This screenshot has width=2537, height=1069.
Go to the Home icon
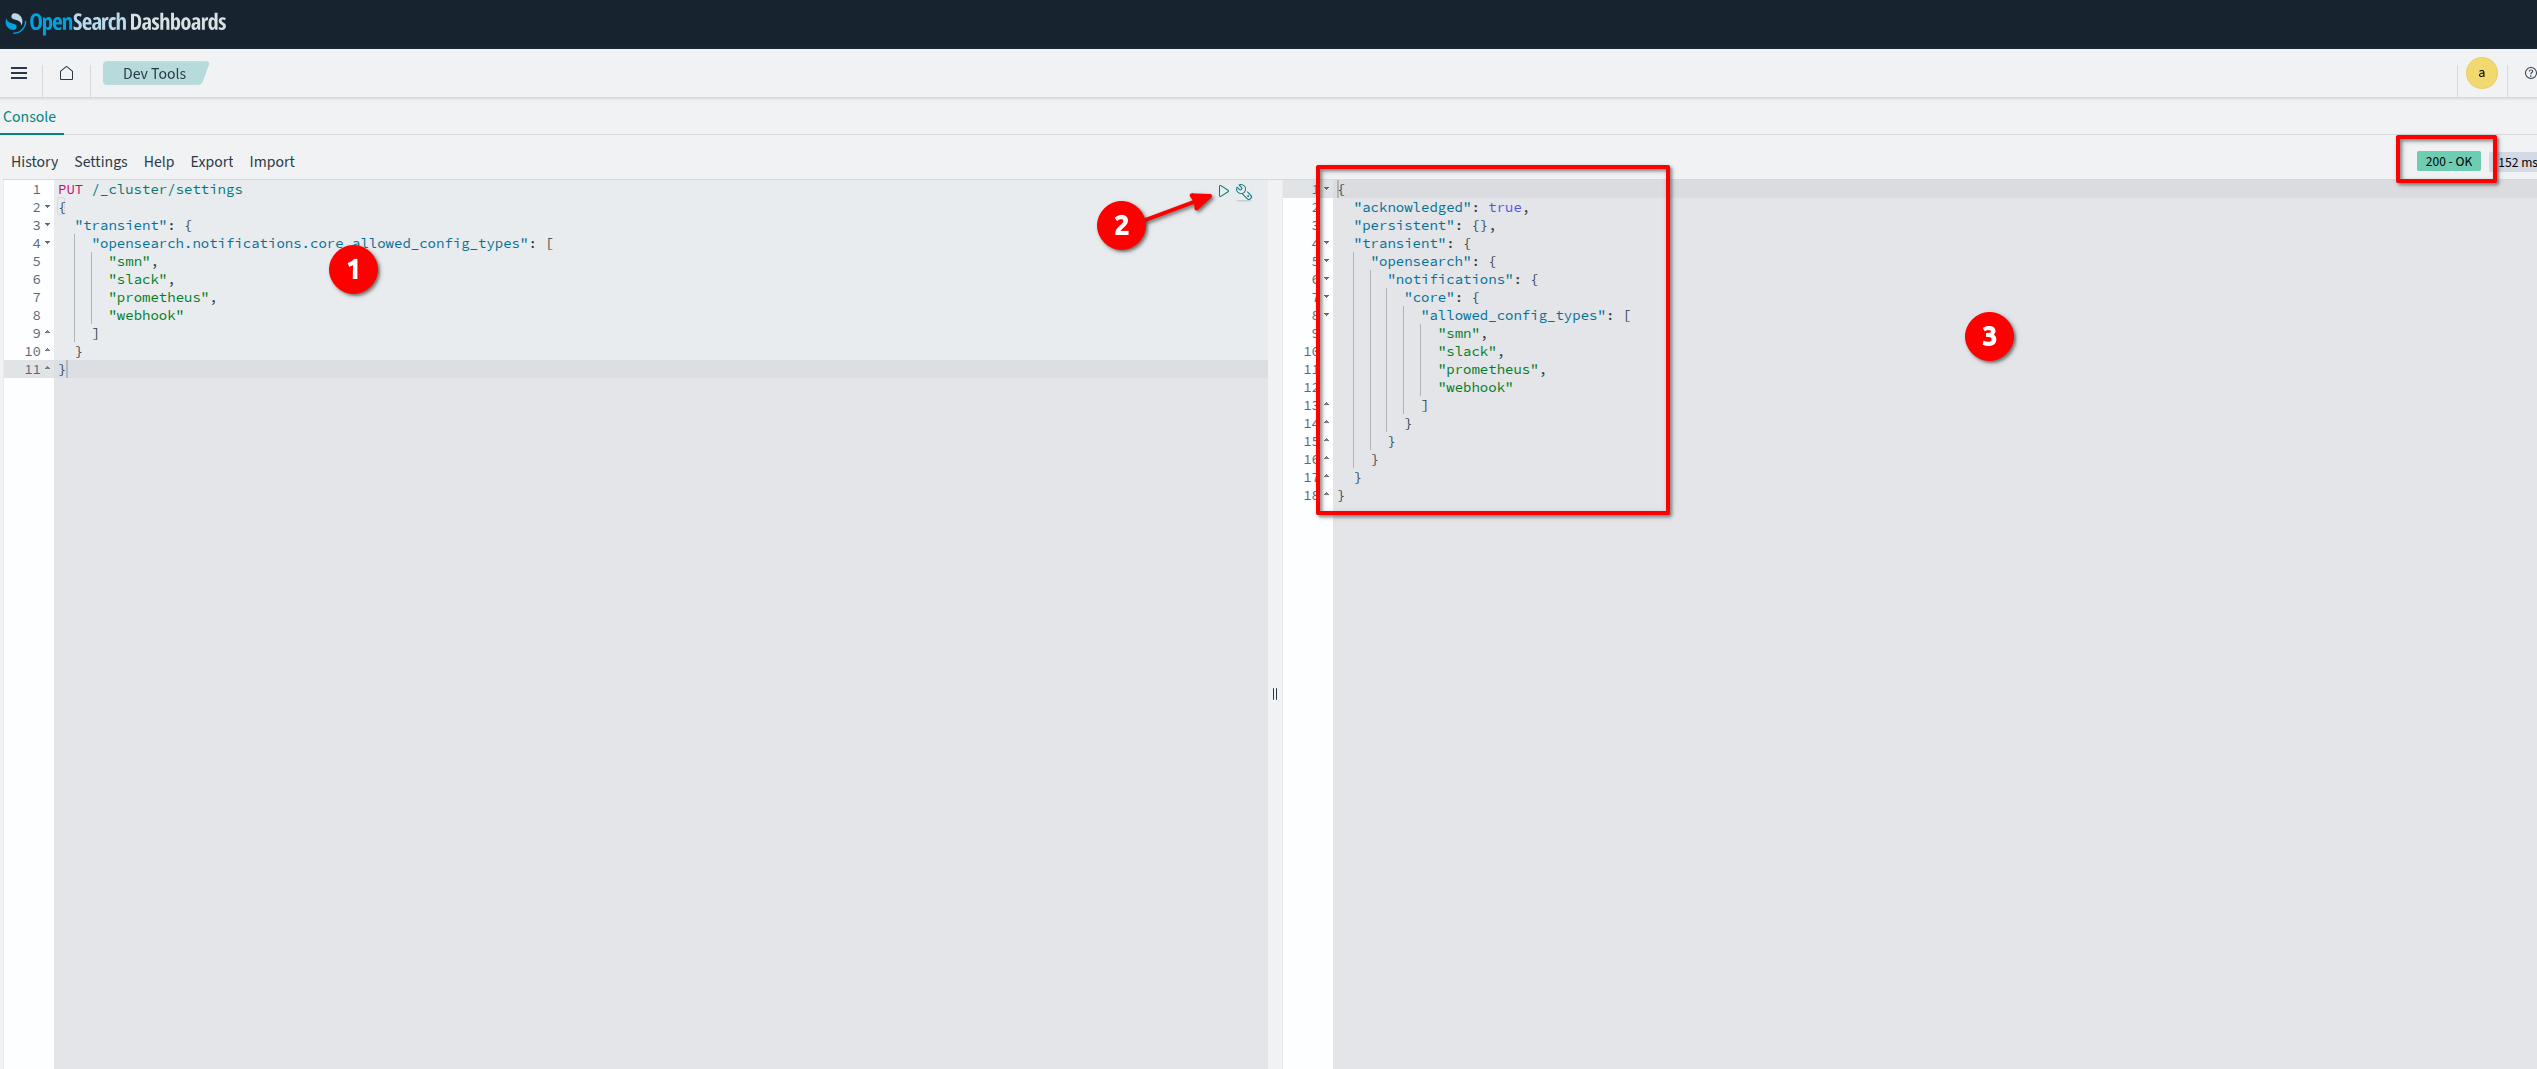67,73
